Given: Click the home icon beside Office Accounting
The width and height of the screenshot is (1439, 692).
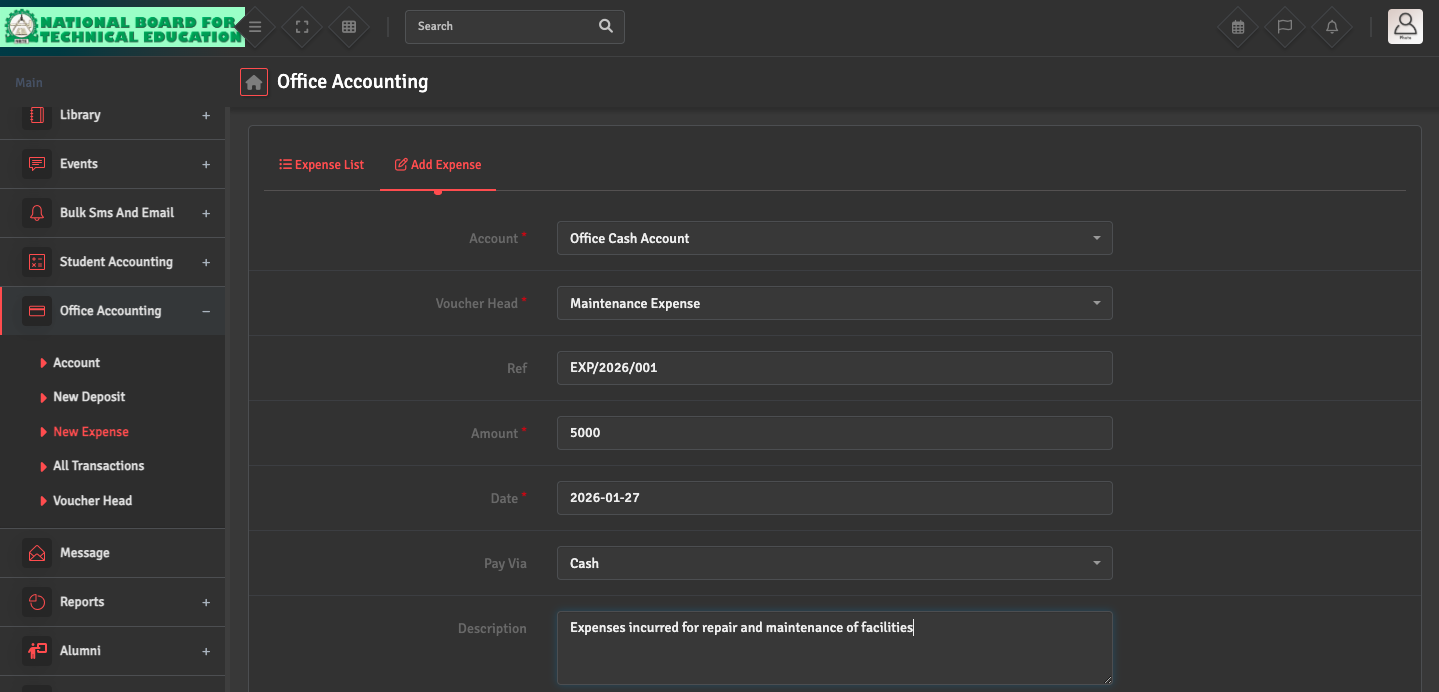Looking at the screenshot, I should point(254,82).
